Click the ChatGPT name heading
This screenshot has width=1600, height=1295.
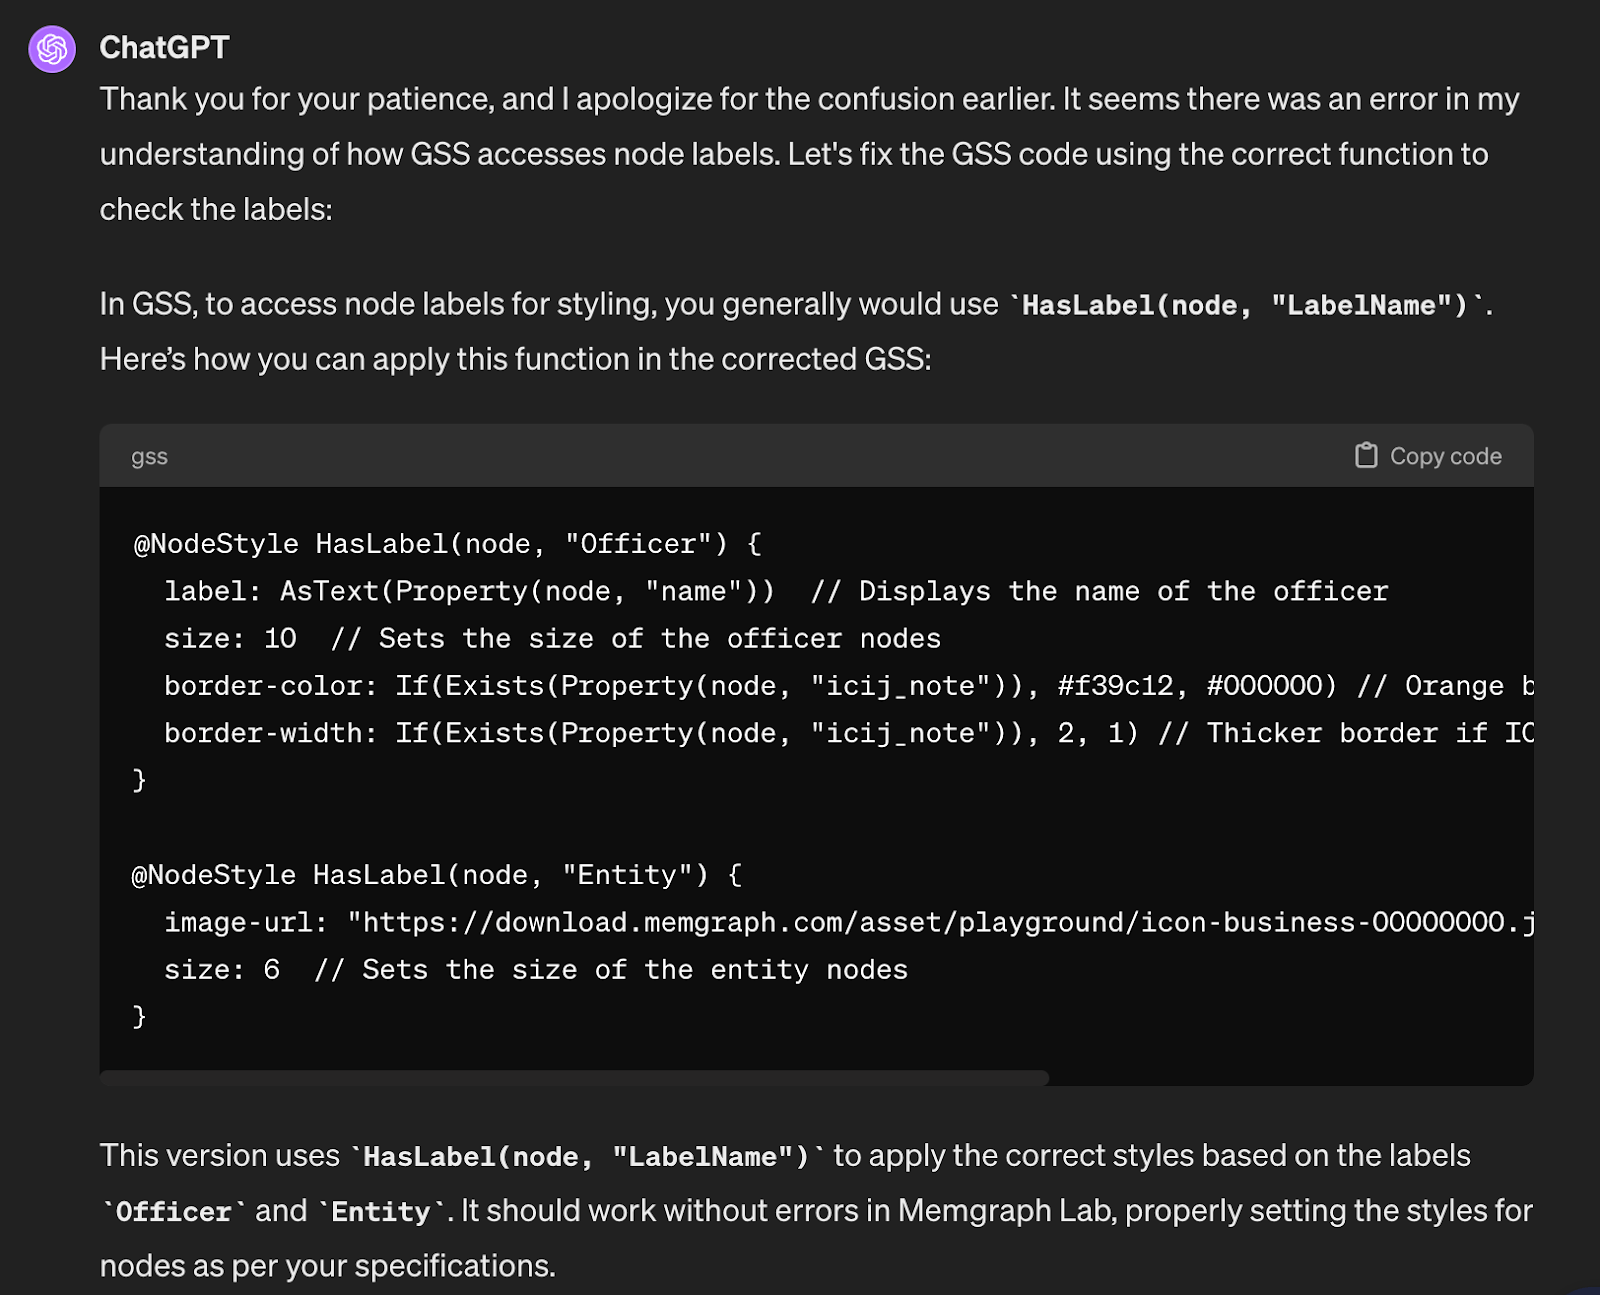pyautogui.click(x=164, y=46)
